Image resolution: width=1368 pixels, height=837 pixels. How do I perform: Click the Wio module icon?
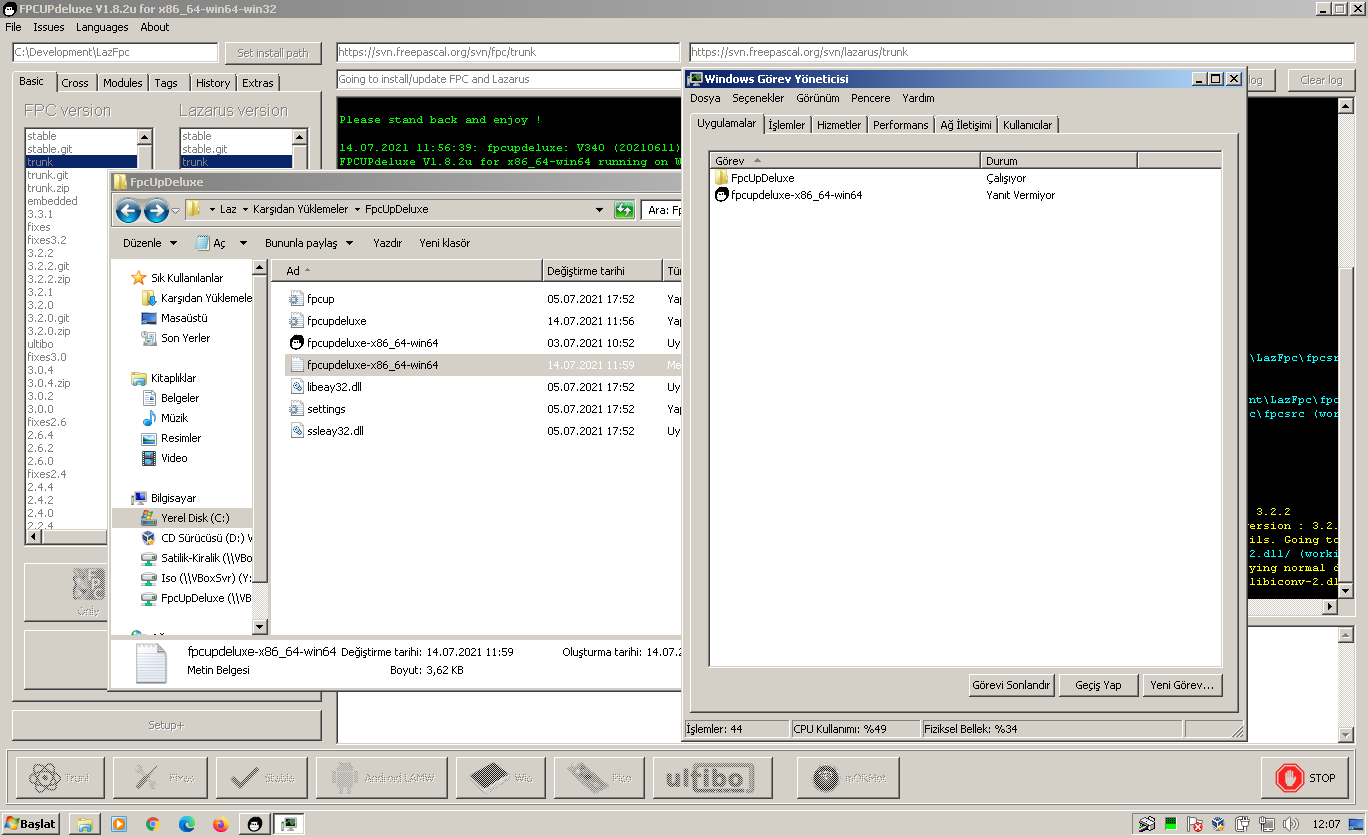click(500, 777)
